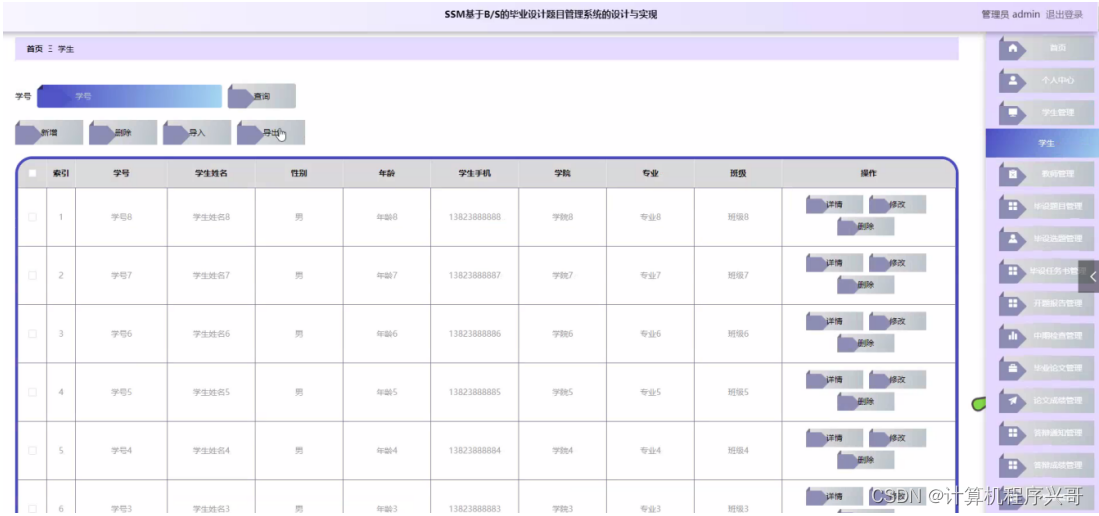
Task: Click 删除 in 学号6 row
Action: pyautogui.click(x=866, y=343)
